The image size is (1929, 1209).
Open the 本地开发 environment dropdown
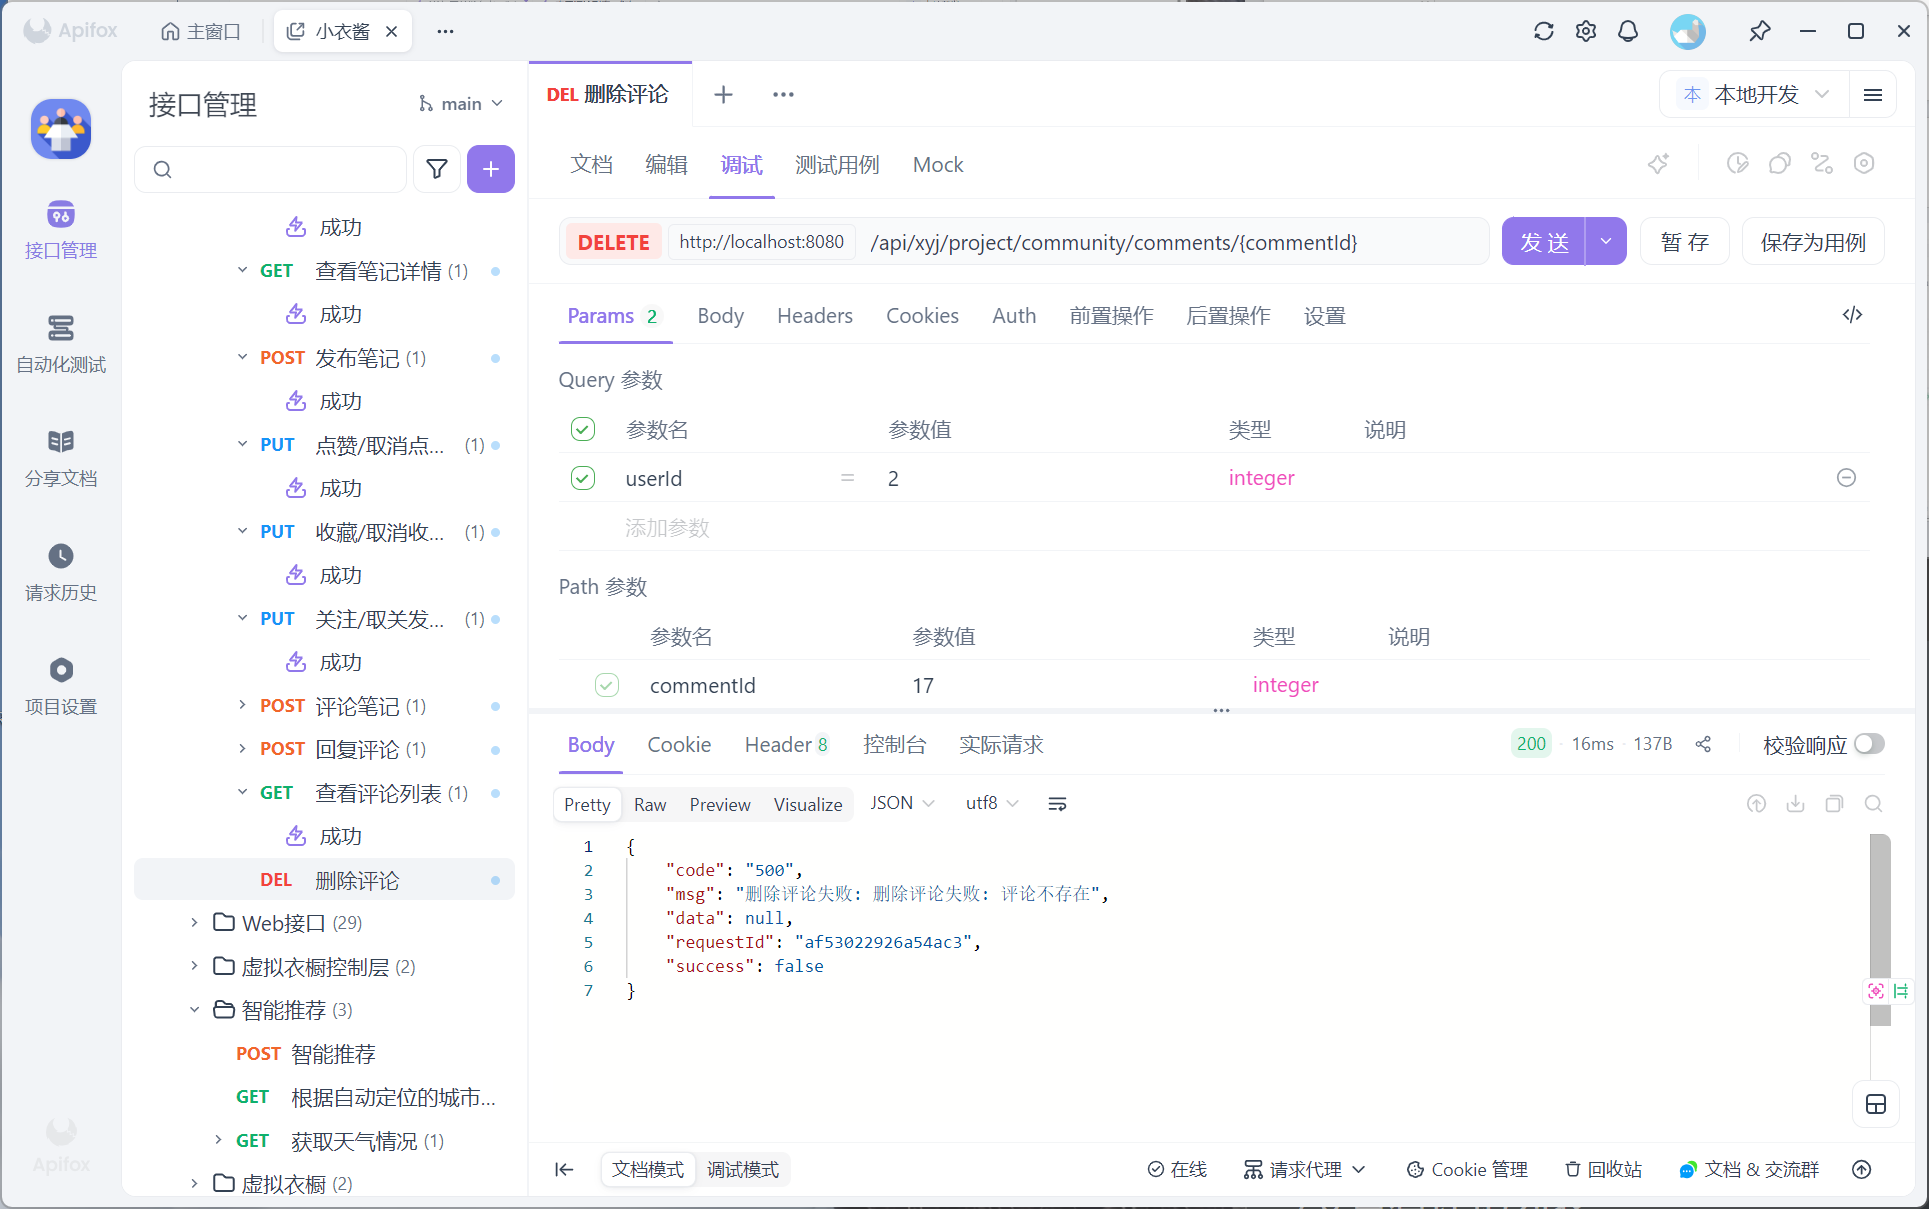click(1757, 95)
